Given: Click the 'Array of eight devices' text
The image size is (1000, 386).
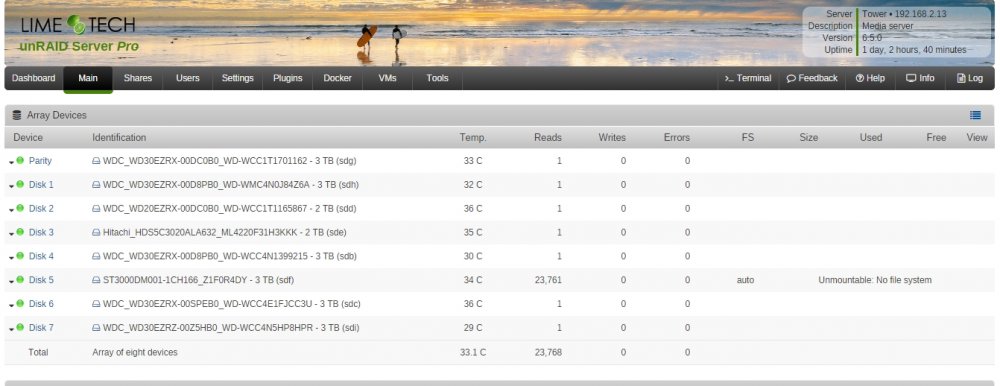Looking at the screenshot, I should coord(135,352).
